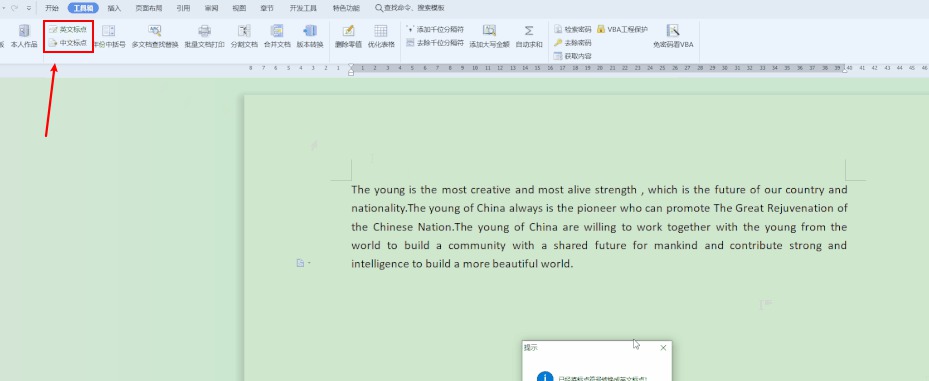The height and width of the screenshot is (381, 929).
Task: Open the 视图 (View) tab
Action: [239, 8]
